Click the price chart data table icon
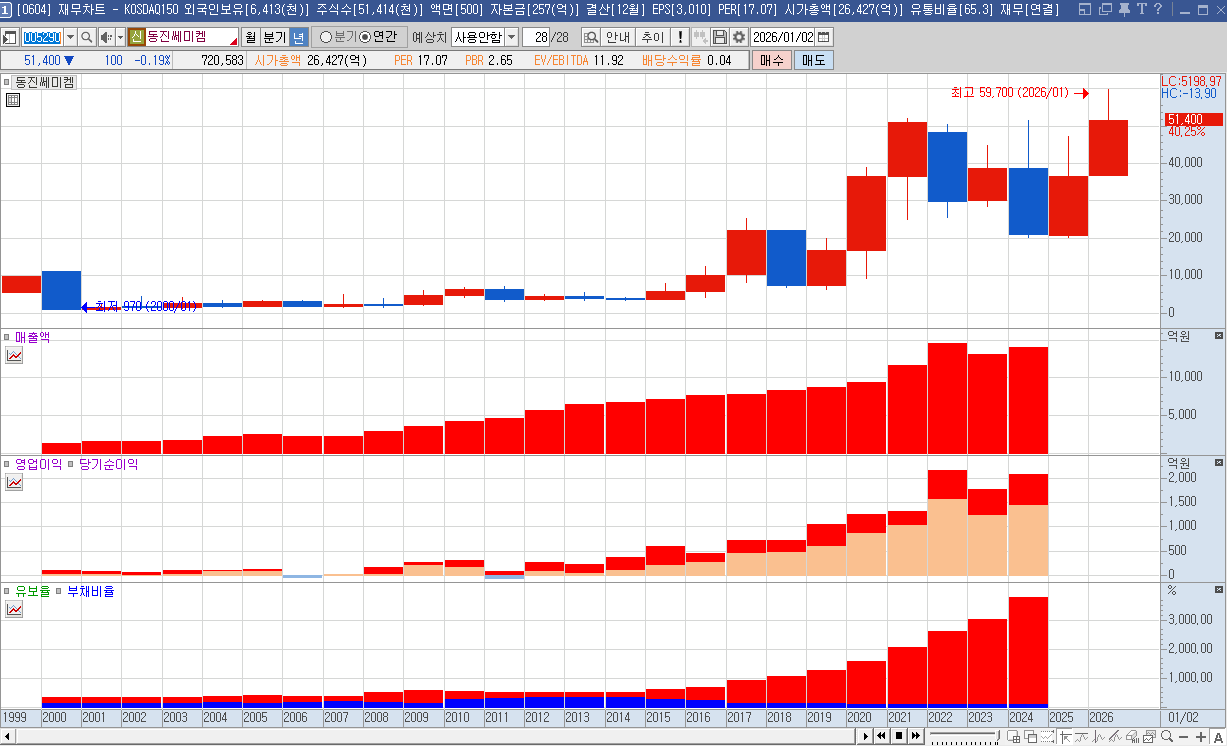Image resolution: width=1227 pixels, height=746 pixels. coord(12,100)
